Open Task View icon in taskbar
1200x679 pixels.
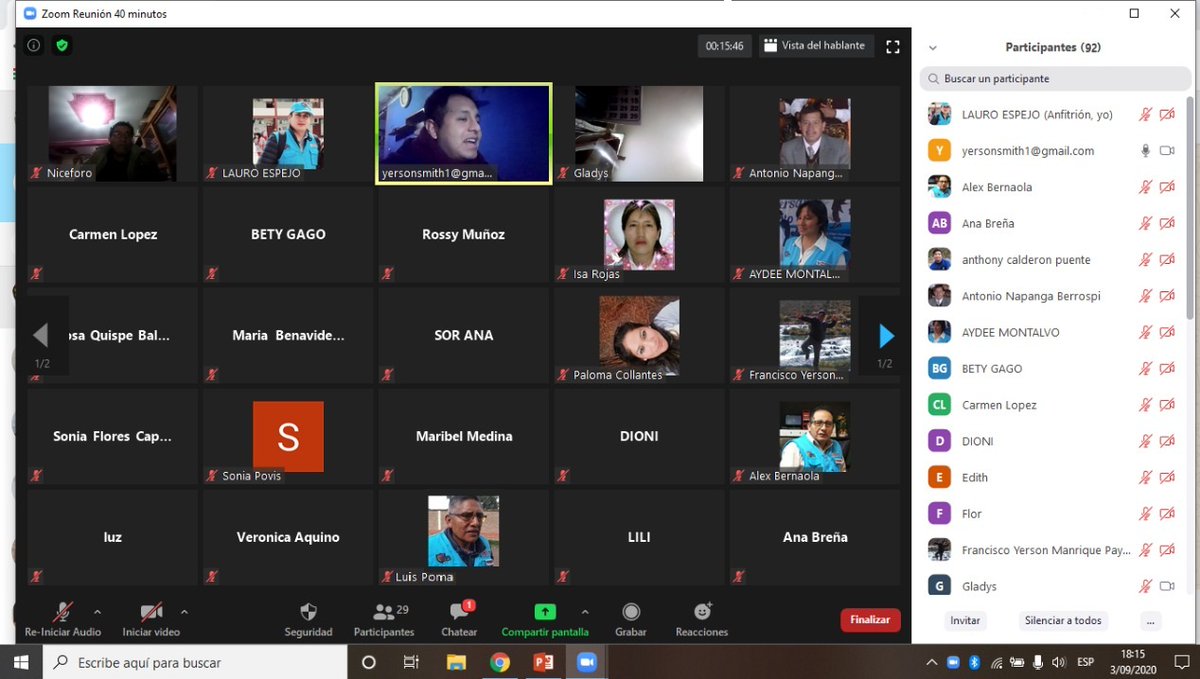[x=411, y=662]
